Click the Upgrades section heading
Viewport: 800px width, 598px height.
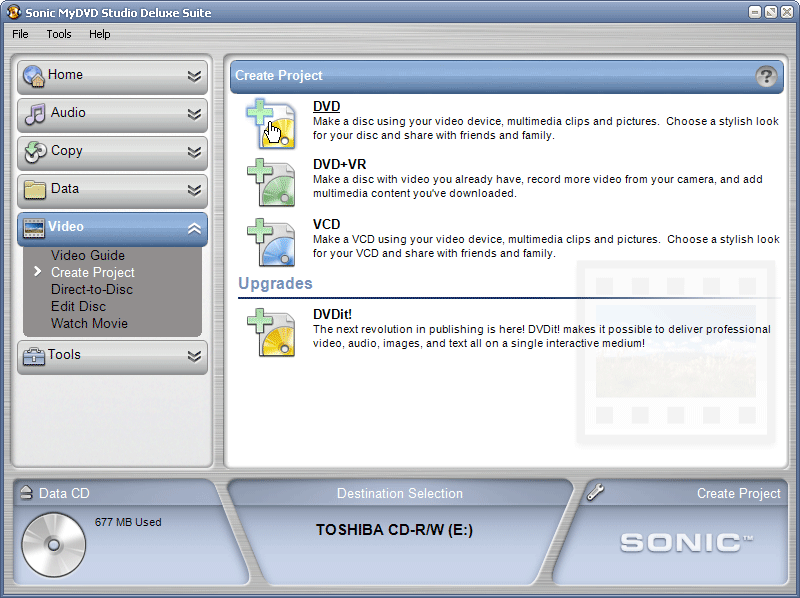(x=276, y=283)
